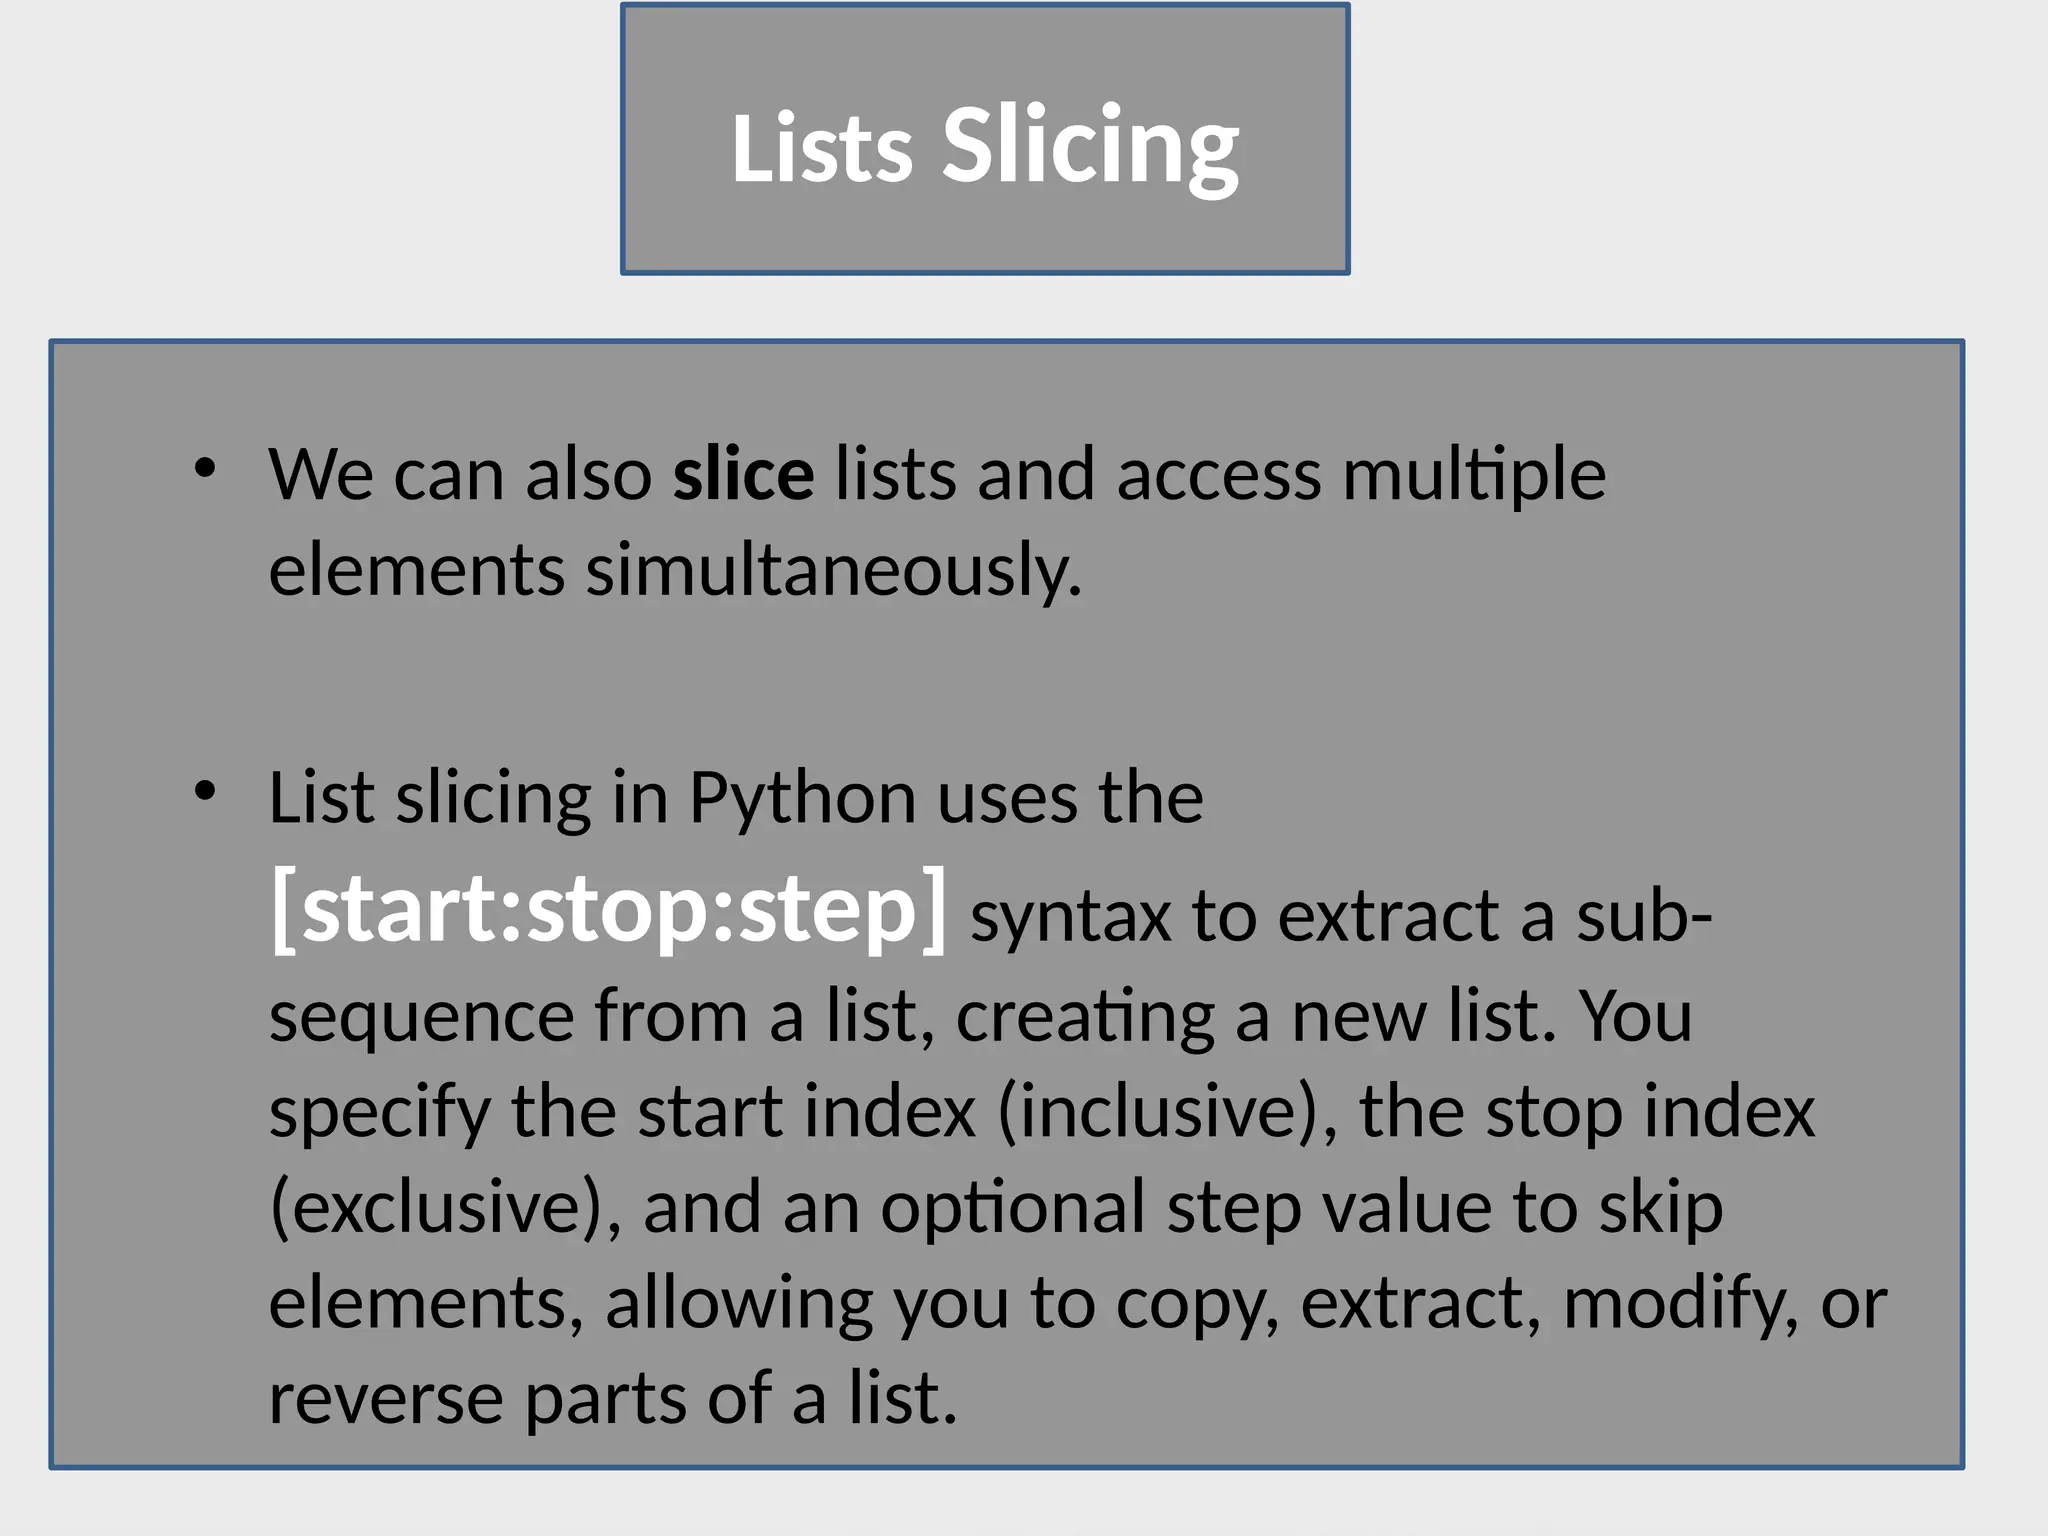
Task: Click the hyphenated word 'sub-'
Action: [1644, 915]
